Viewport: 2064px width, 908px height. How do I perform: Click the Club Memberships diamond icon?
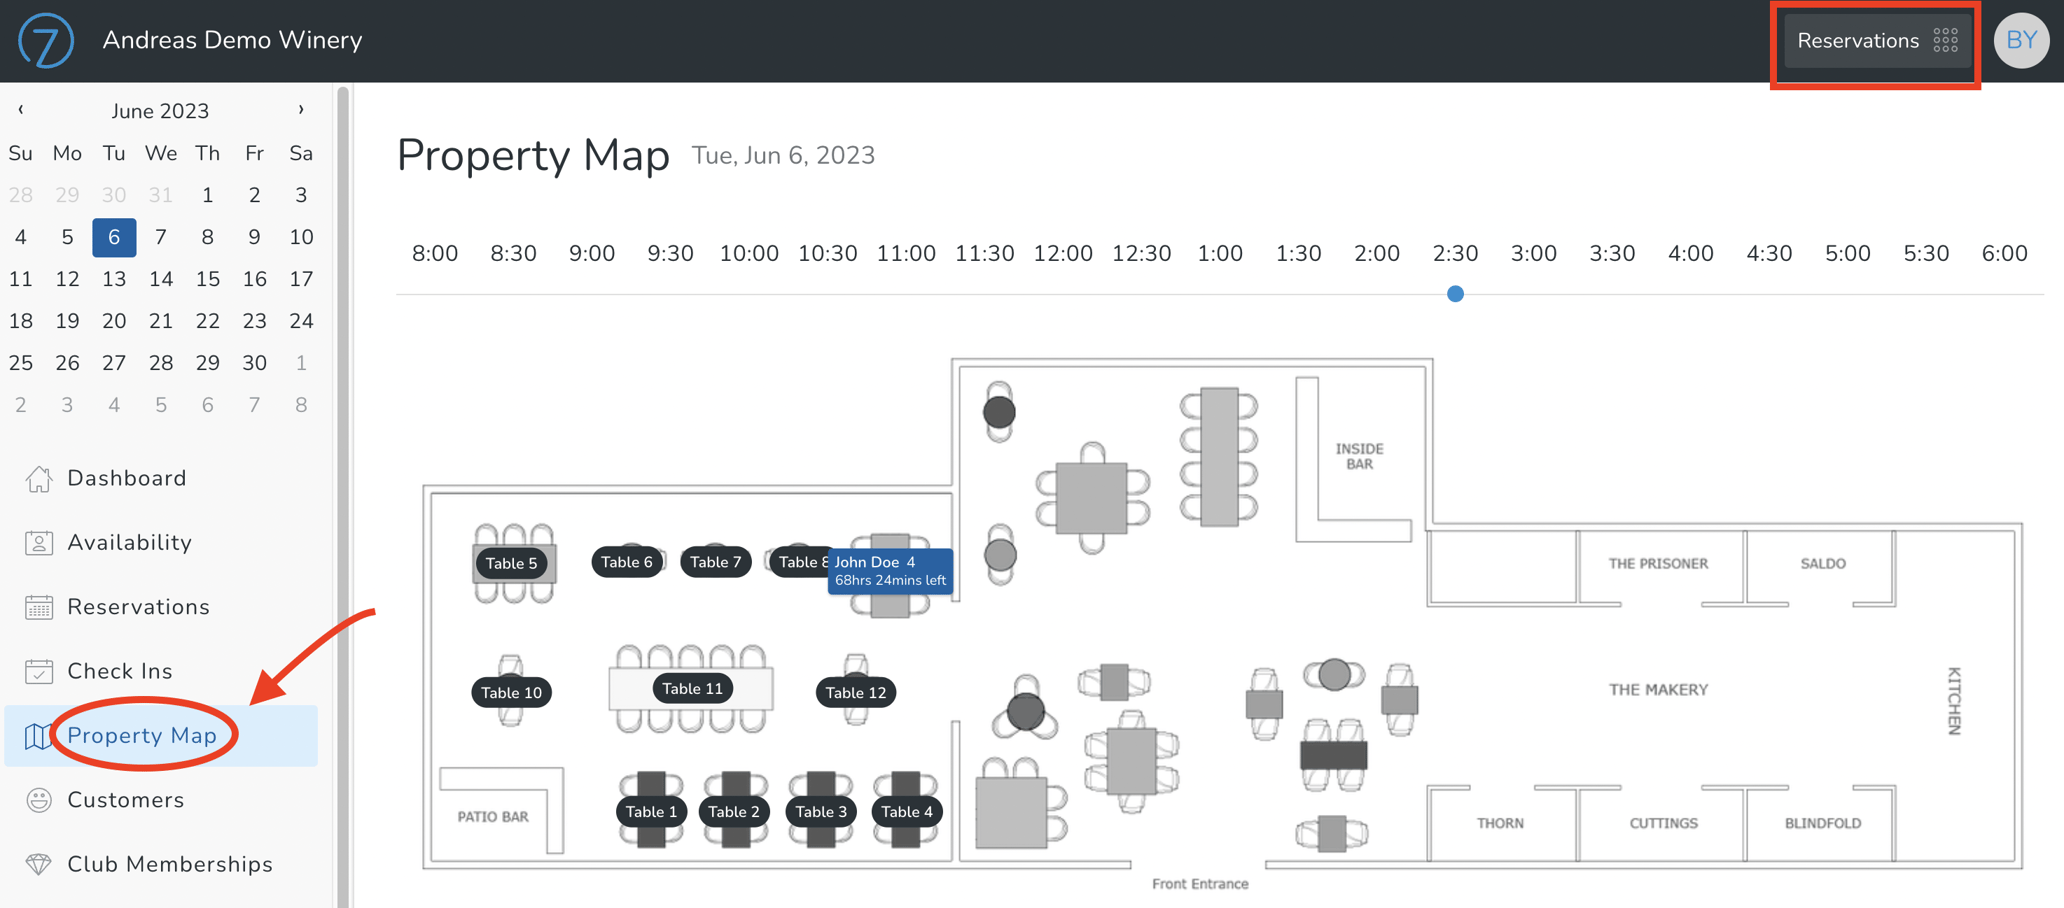[40, 864]
